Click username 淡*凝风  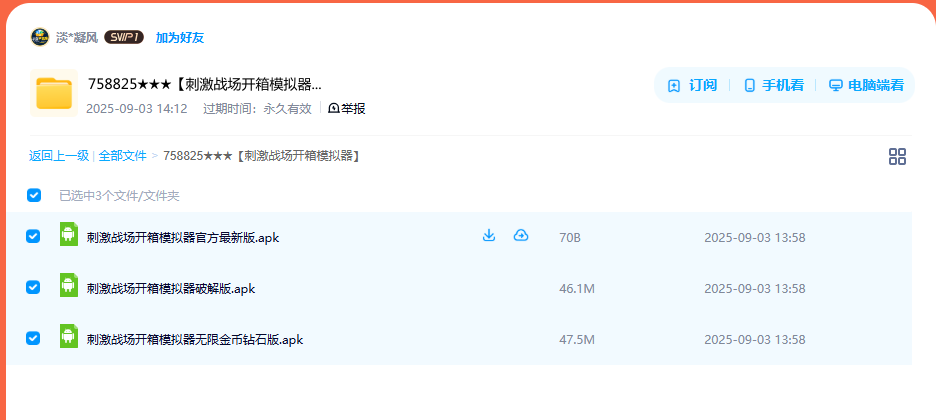pos(77,38)
